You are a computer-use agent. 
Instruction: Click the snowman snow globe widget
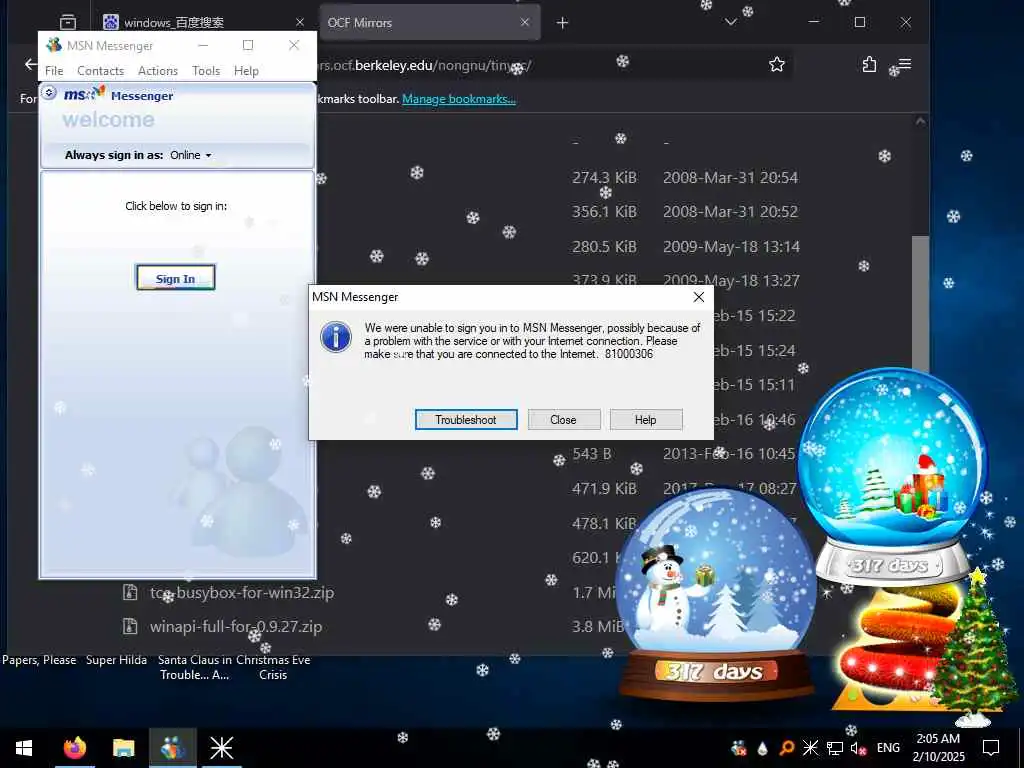[x=716, y=594]
